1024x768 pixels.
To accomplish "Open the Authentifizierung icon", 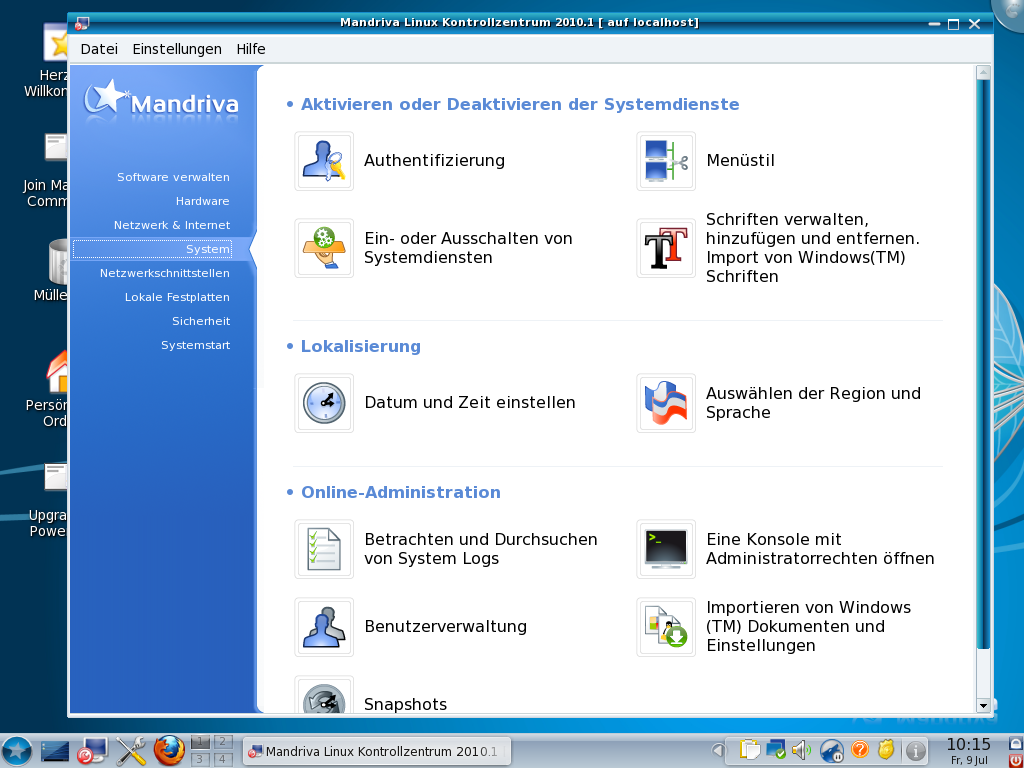I will tap(324, 161).
